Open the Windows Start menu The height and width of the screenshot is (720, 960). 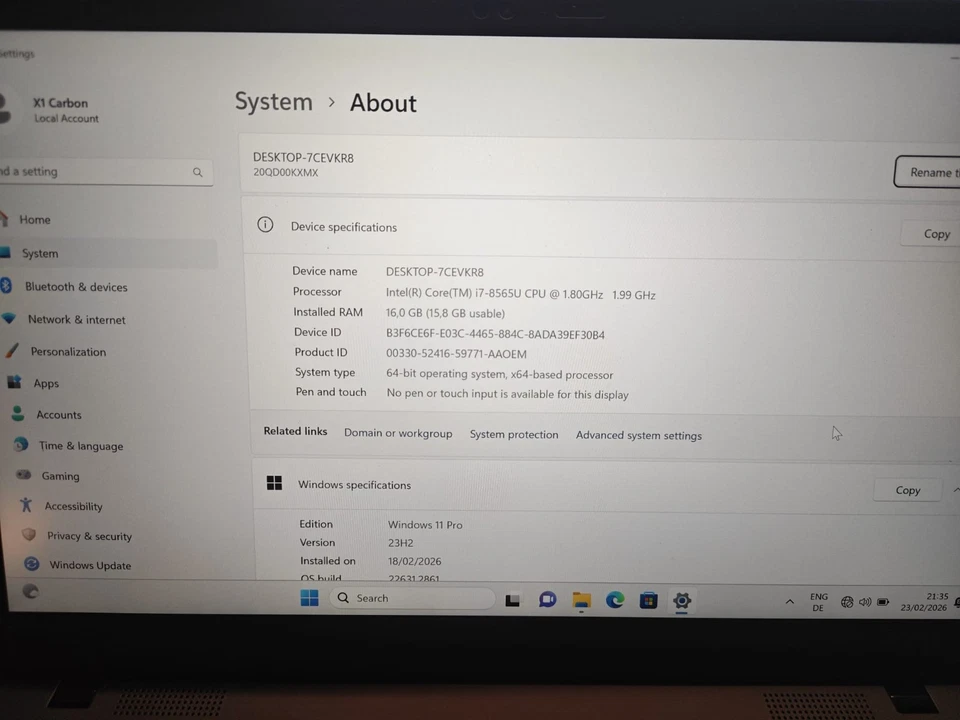coord(309,598)
